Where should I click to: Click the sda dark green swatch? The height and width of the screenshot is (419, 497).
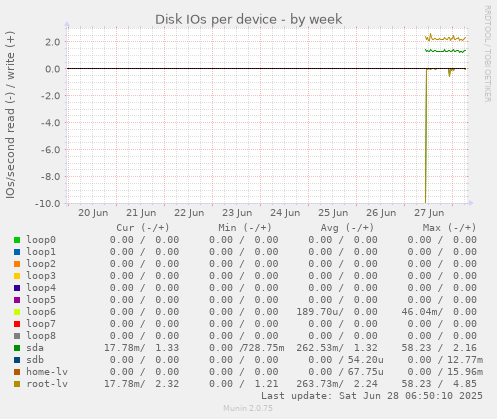point(17,348)
